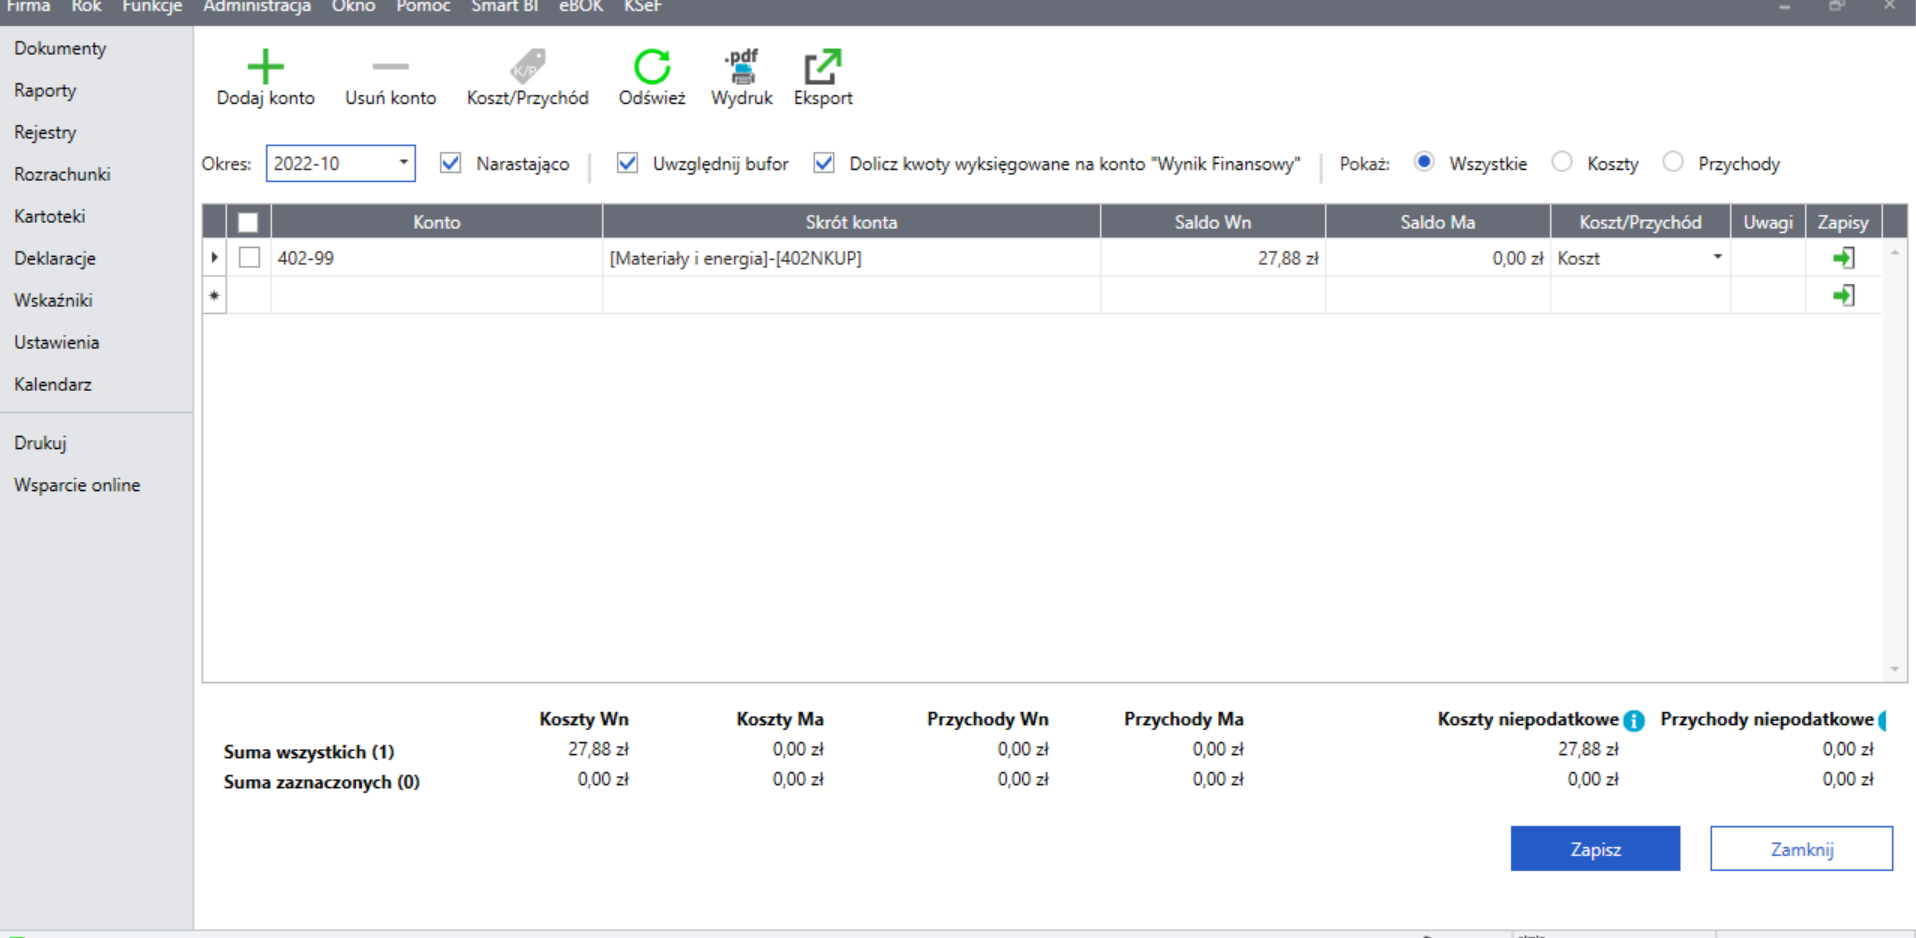Image resolution: width=1916 pixels, height=938 pixels.
Task: Click the table scrollbar down arrow
Action: click(1894, 669)
